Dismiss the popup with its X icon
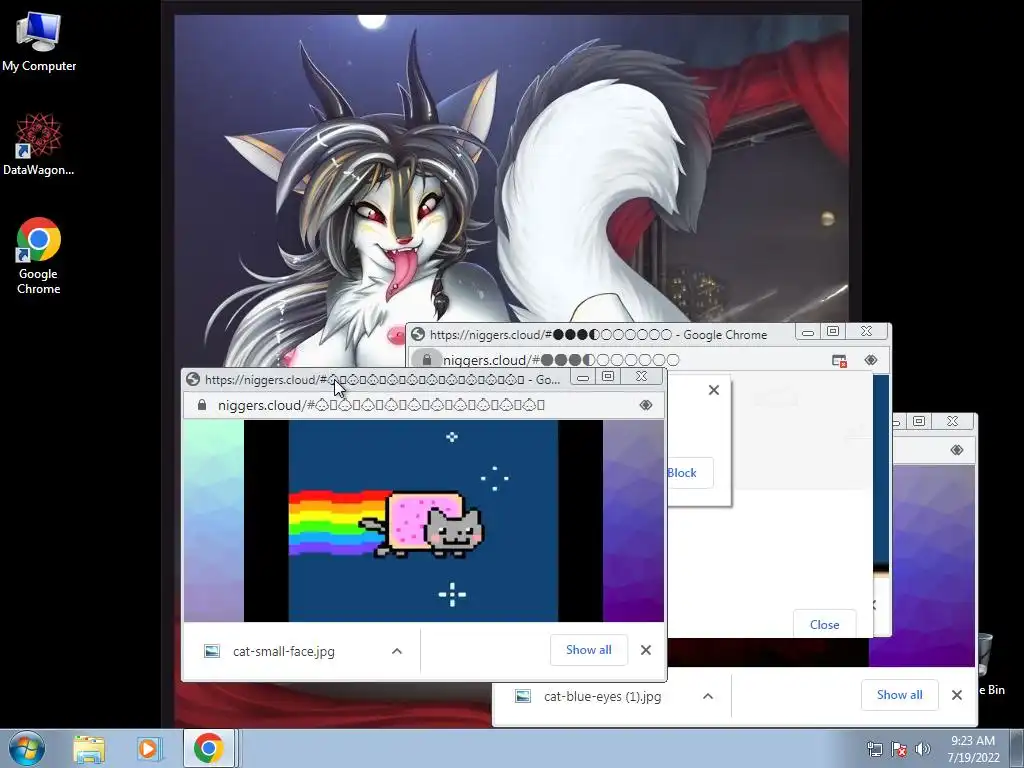The image size is (1024, 768). pyautogui.click(x=714, y=390)
